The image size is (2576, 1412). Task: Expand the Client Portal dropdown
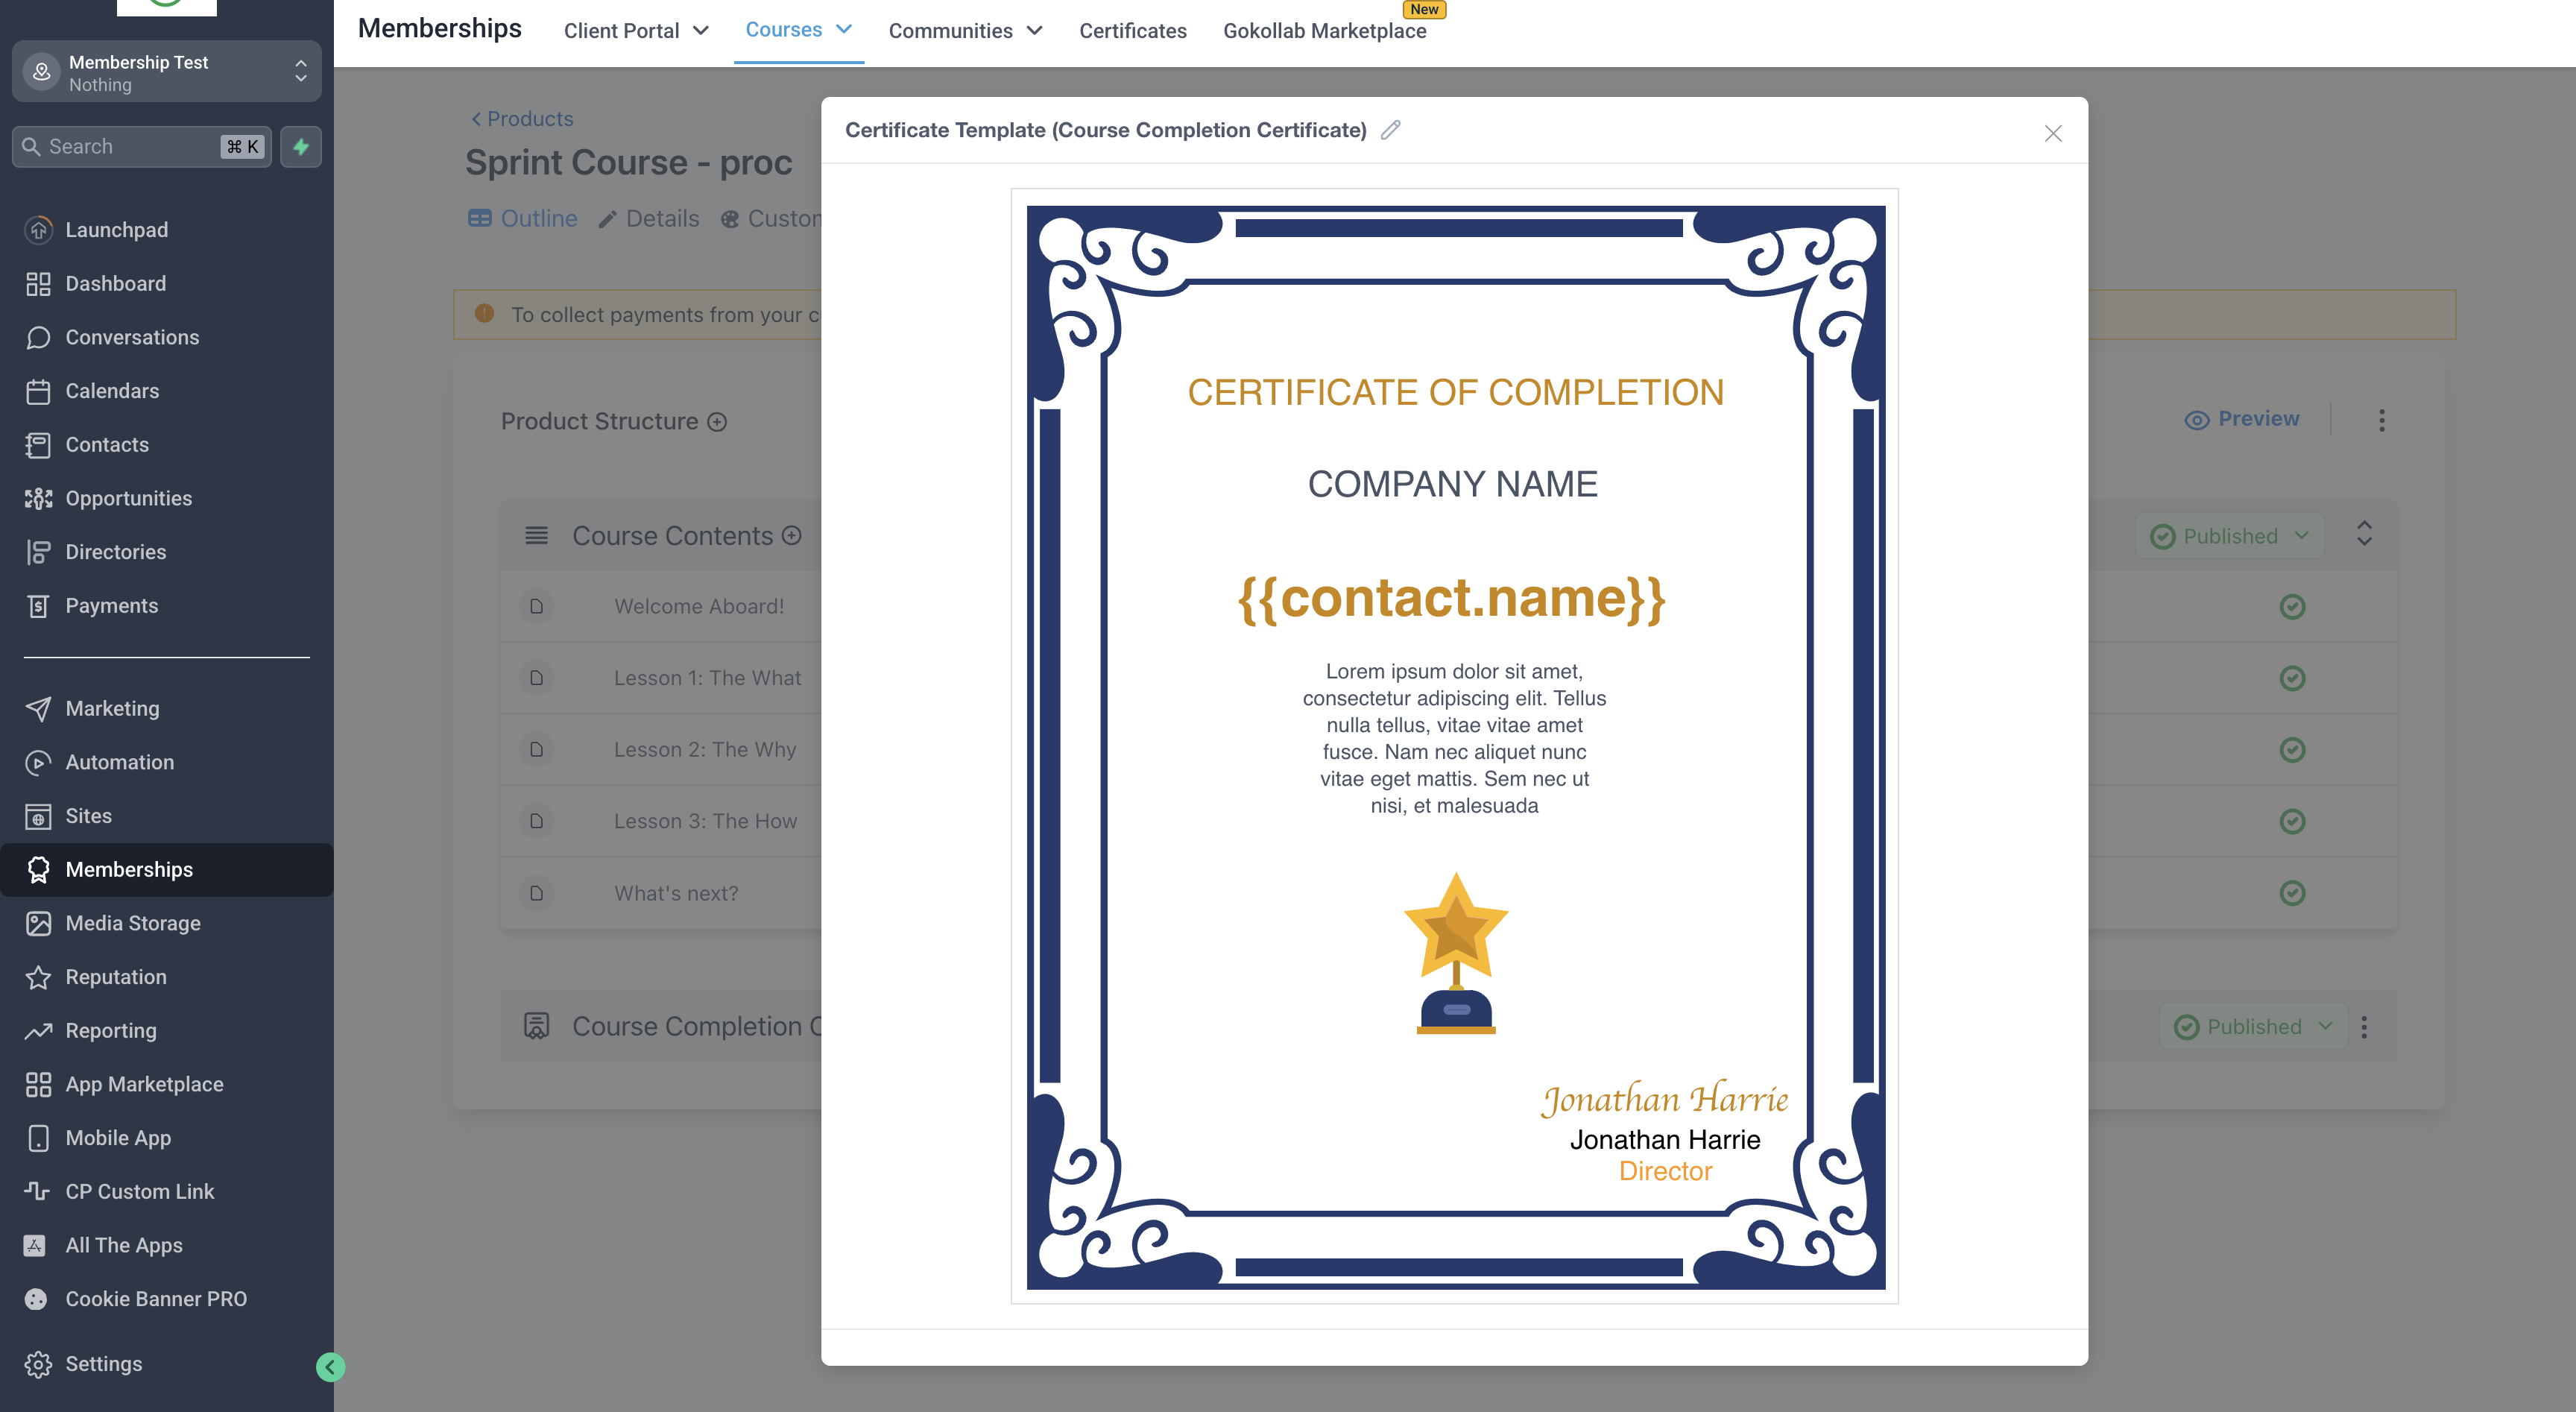[636, 31]
